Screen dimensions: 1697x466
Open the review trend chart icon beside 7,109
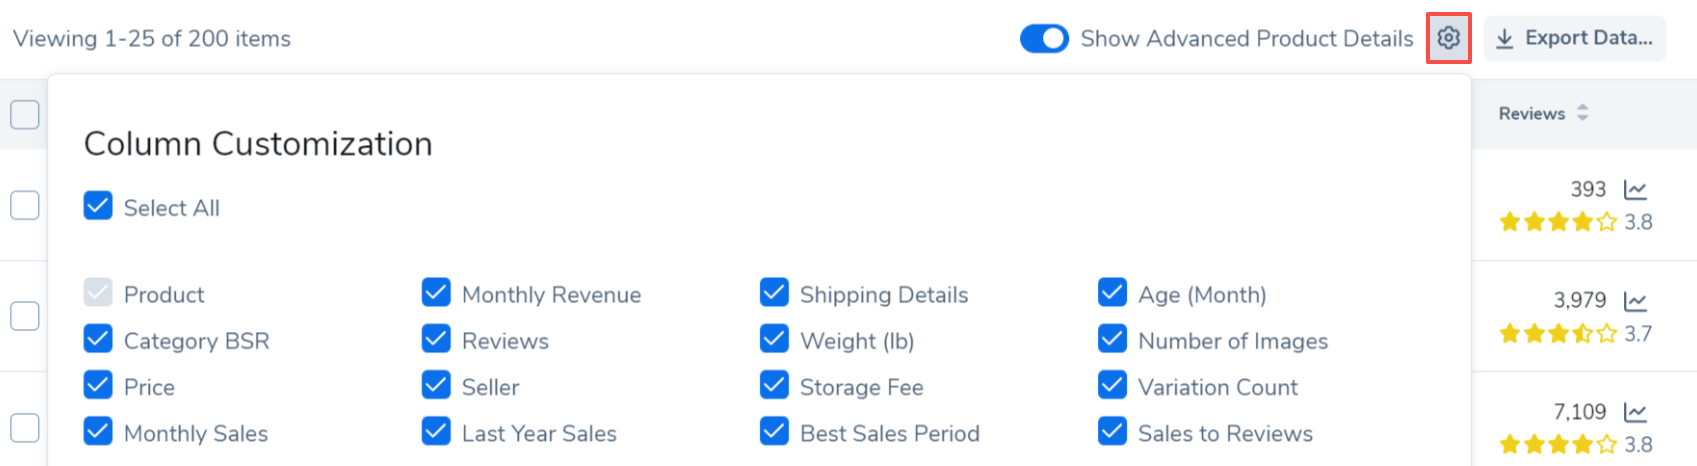point(1635,412)
